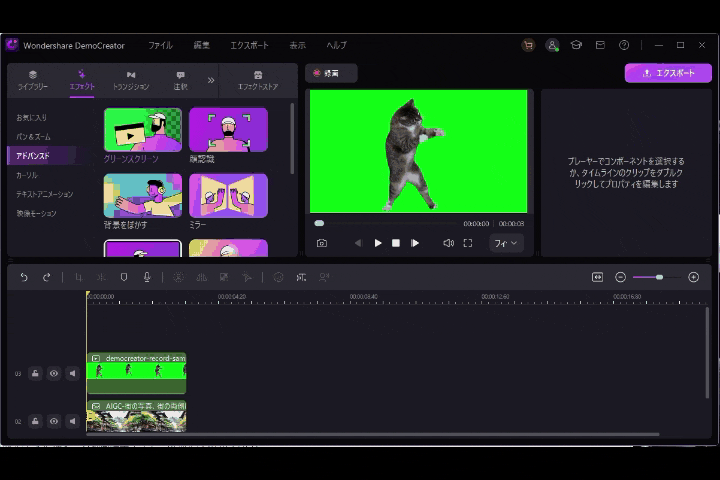This screenshot has height=480, width=720.
Task: Select the split clip tool
Action: (101, 277)
